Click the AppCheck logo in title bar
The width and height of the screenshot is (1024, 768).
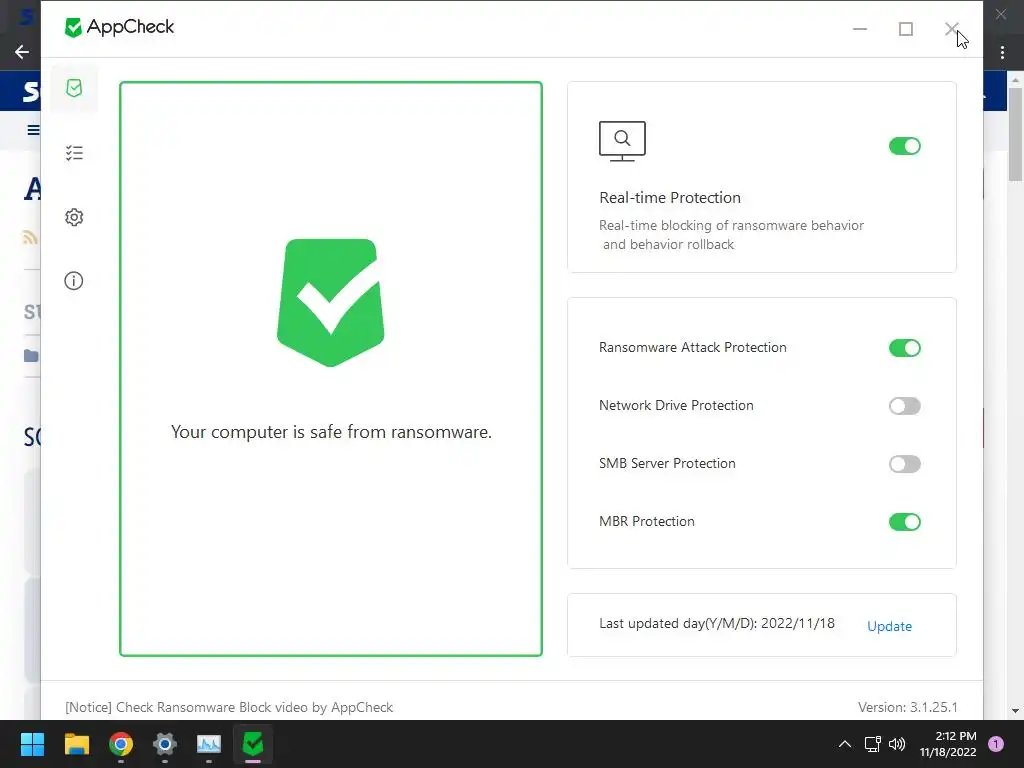coord(120,27)
